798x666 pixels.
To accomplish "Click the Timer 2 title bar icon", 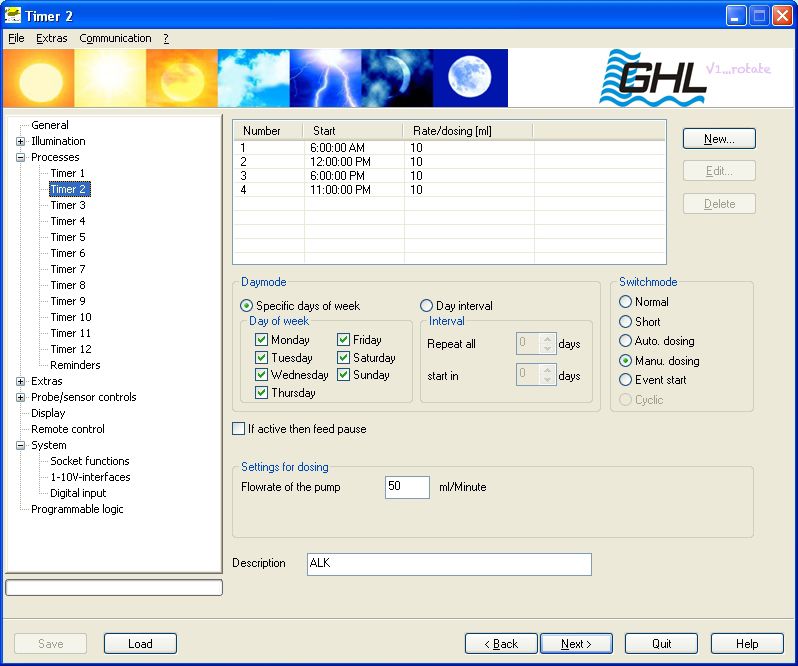I will click(x=13, y=16).
